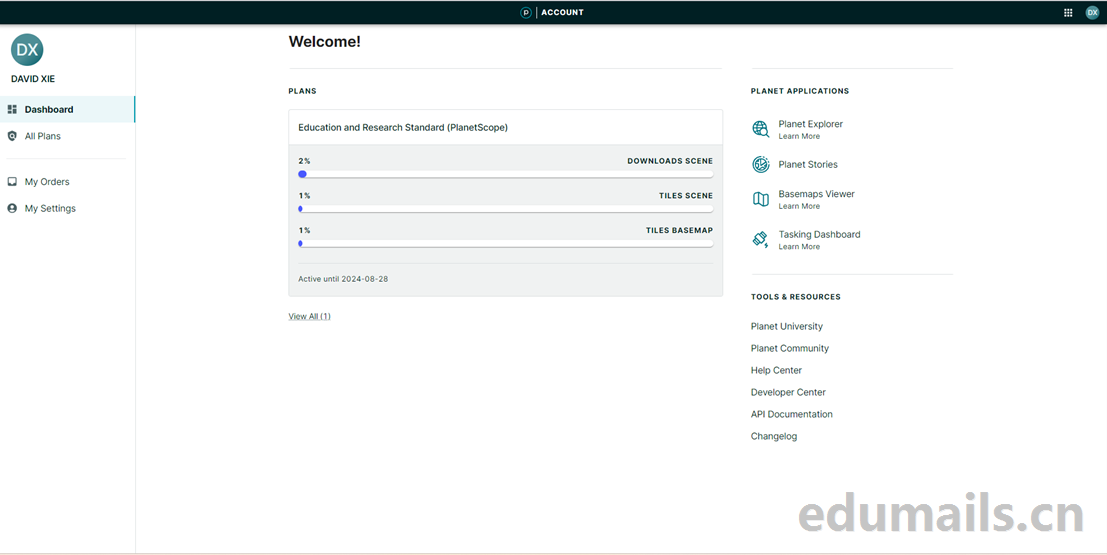Open the API Documentation link
The width and height of the screenshot is (1107, 555).
coord(792,415)
